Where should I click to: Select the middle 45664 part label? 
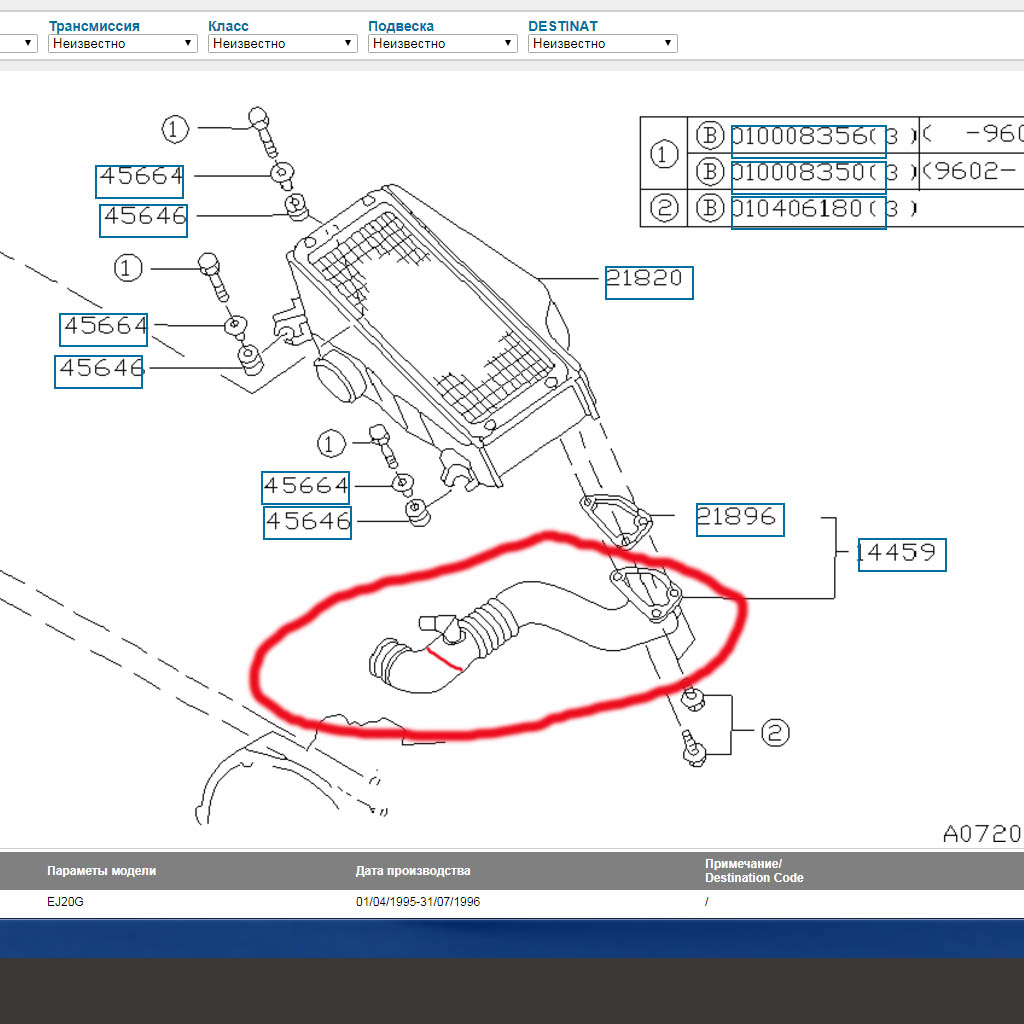(x=104, y=328)
